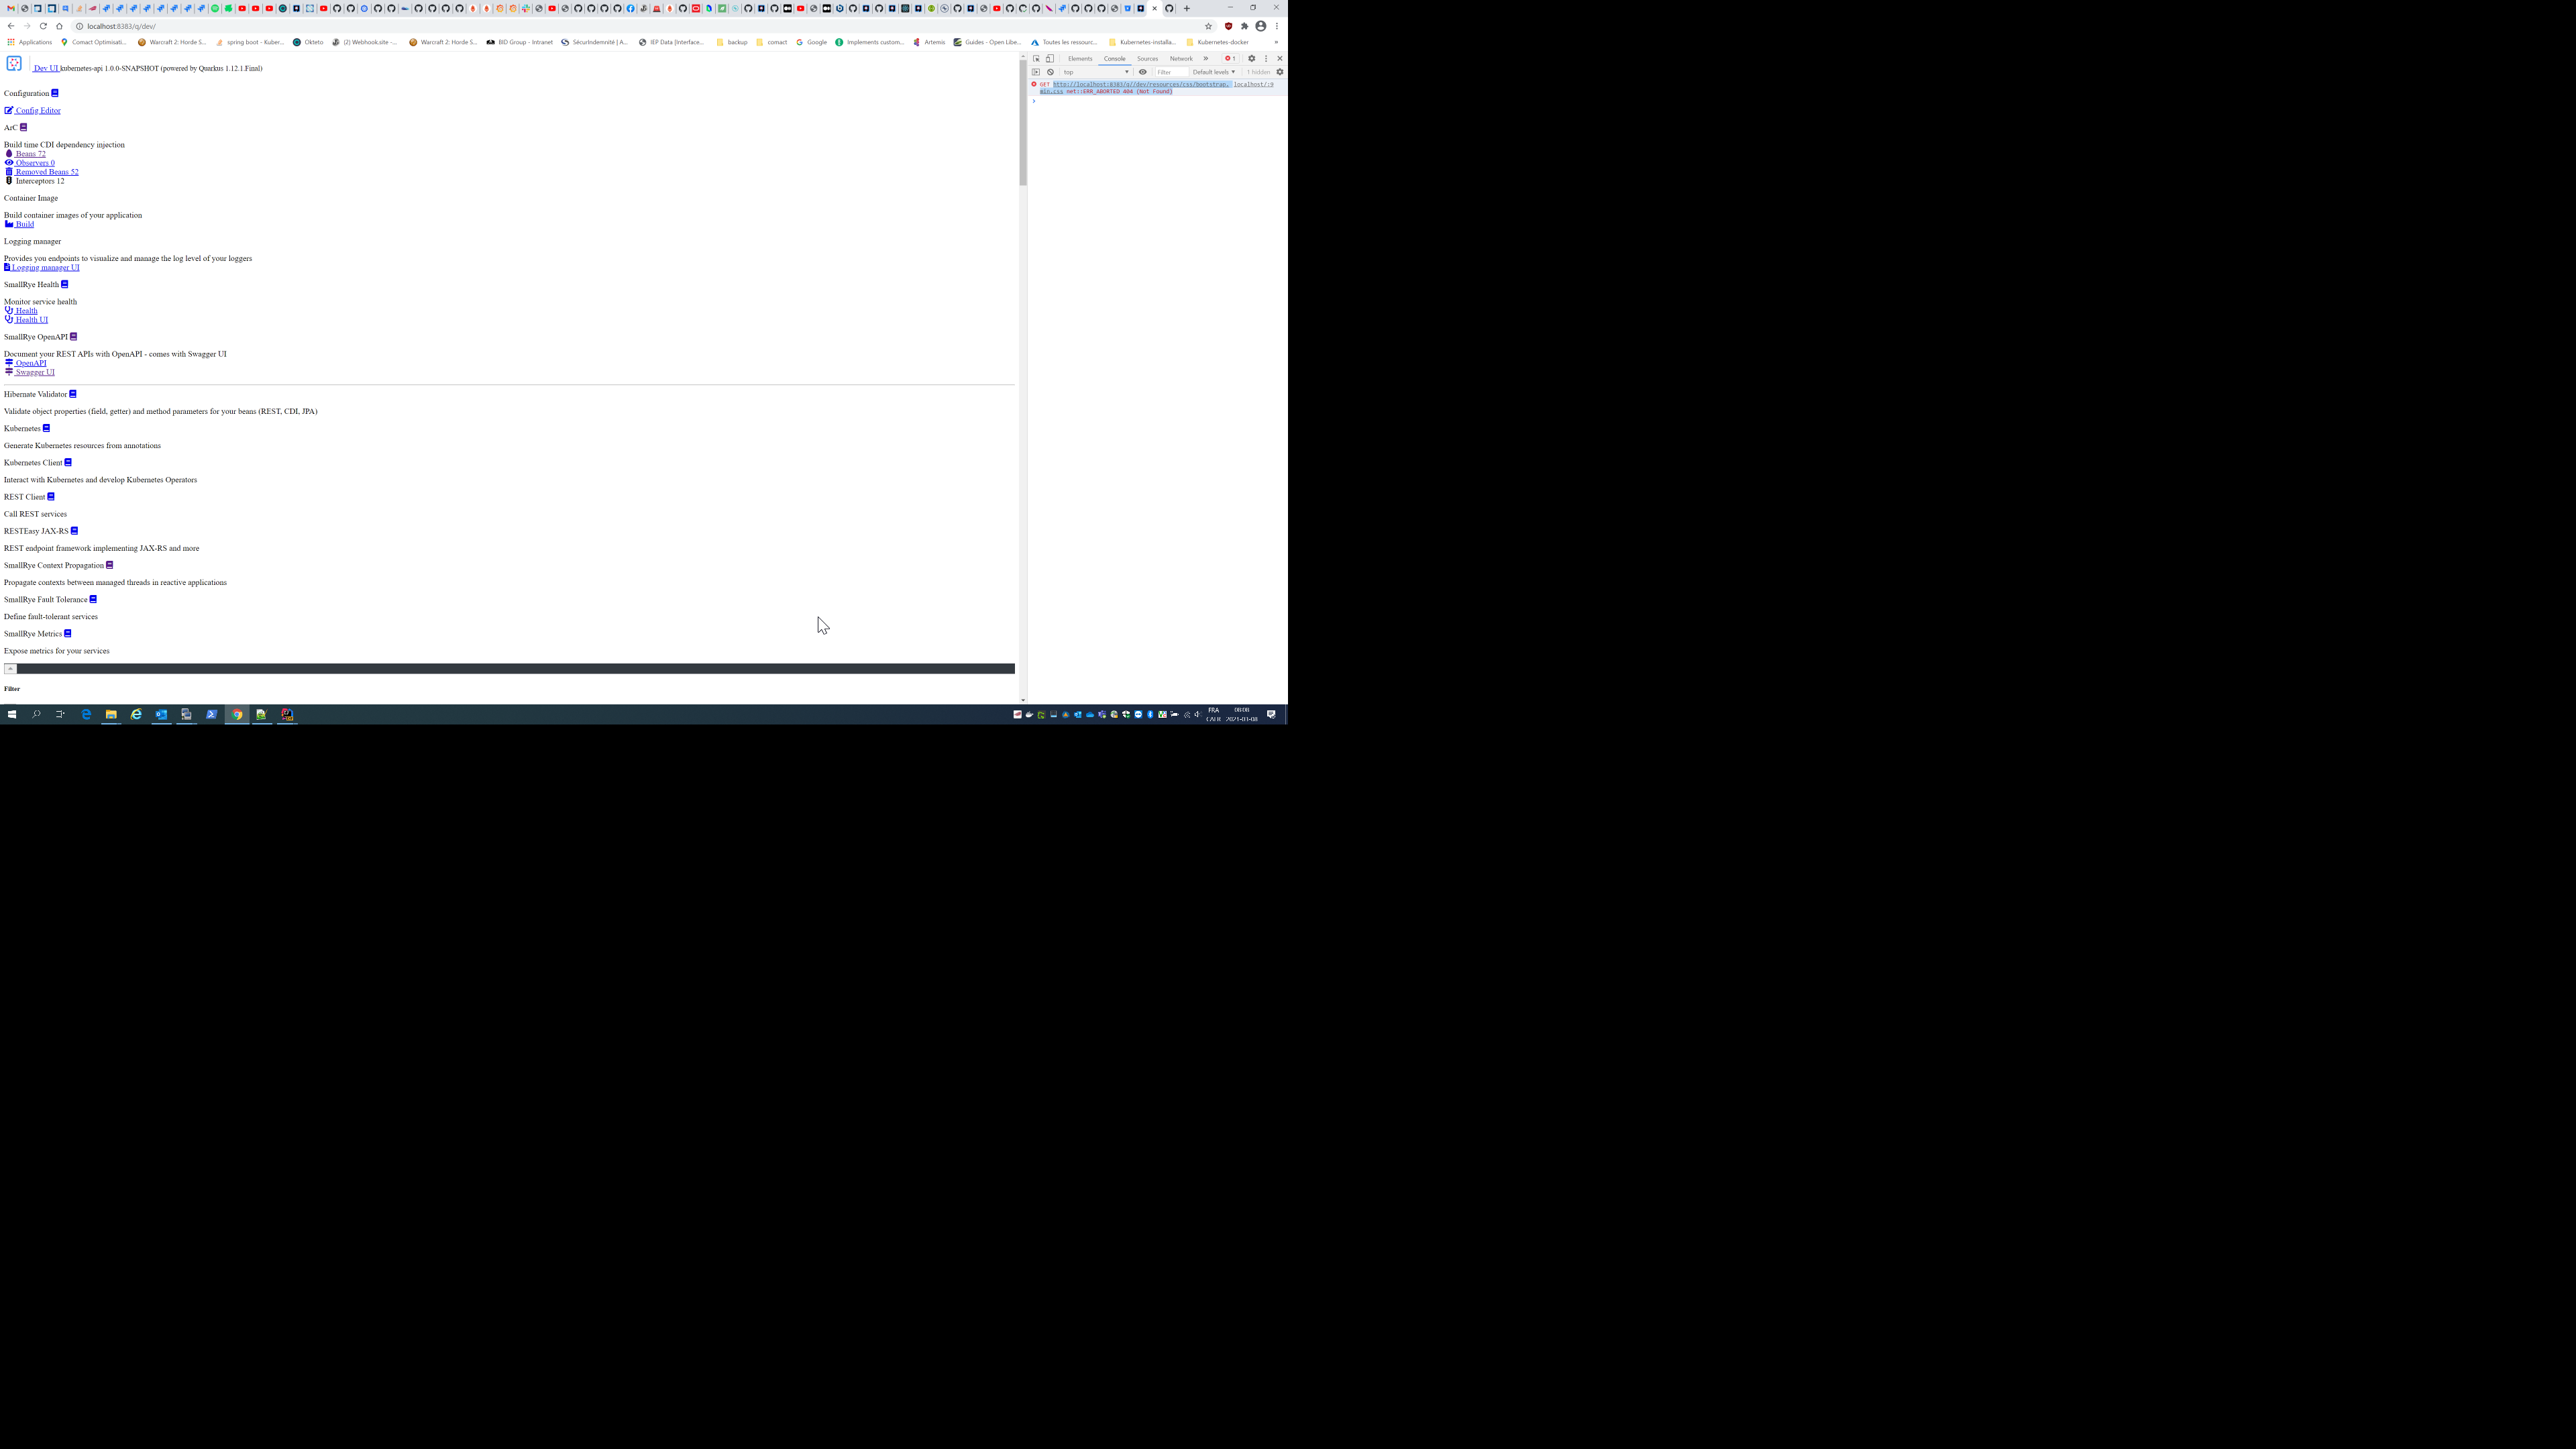This screenshot has height=1449, width=2576.
Task: Open the Swagger UI link
Action: click(35, 372)
